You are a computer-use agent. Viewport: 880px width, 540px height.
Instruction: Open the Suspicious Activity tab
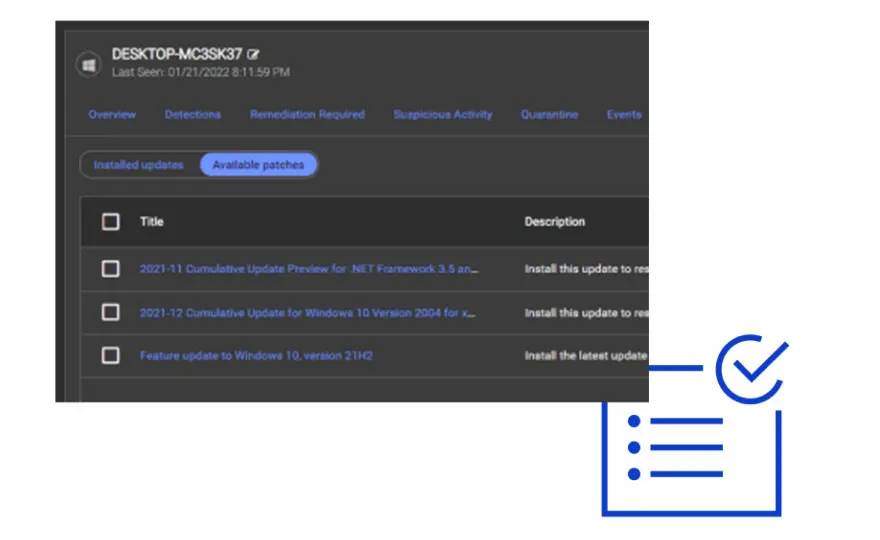(443, 115)
